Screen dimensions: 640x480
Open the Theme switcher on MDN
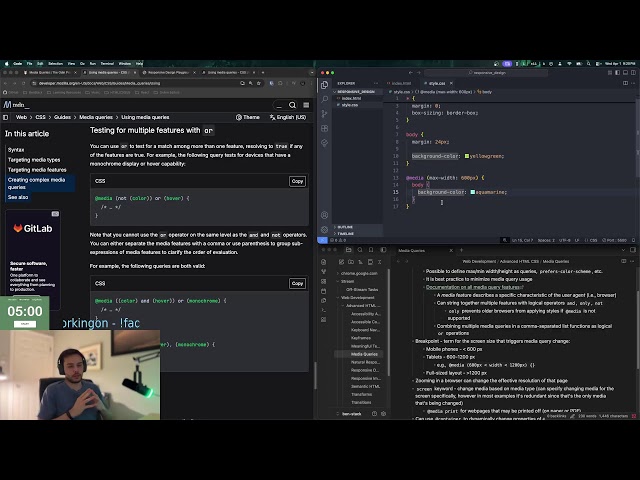click(x=248, y=117)
